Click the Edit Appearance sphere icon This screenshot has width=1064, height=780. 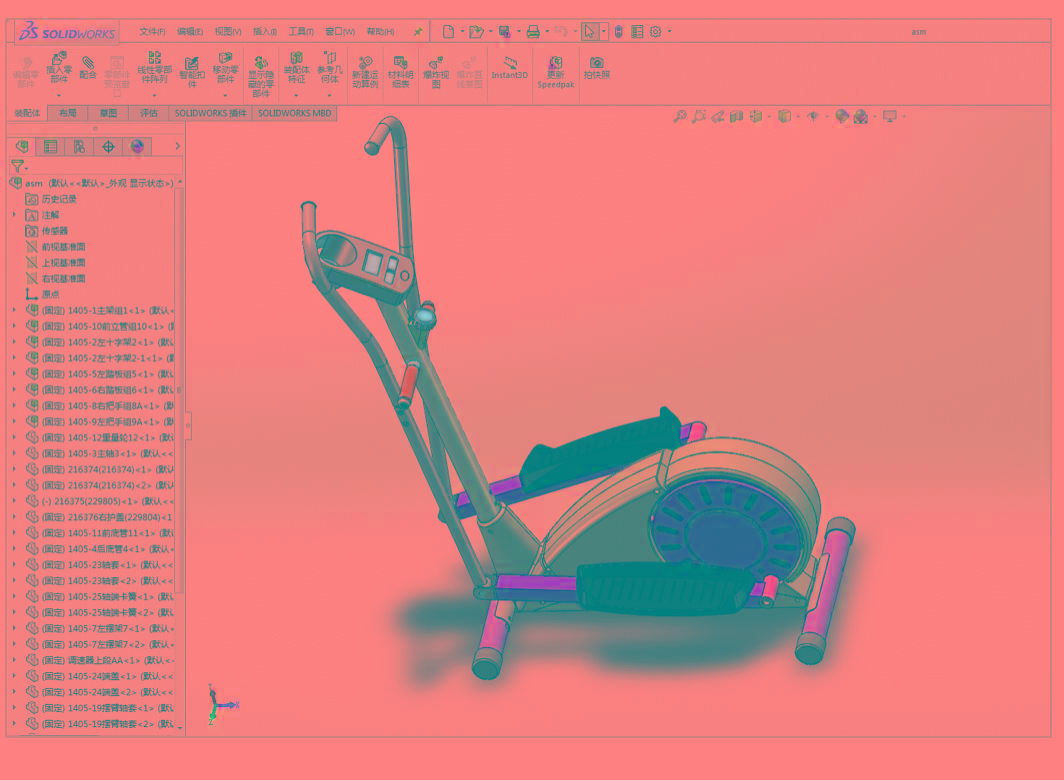click(x=841, y=116)
